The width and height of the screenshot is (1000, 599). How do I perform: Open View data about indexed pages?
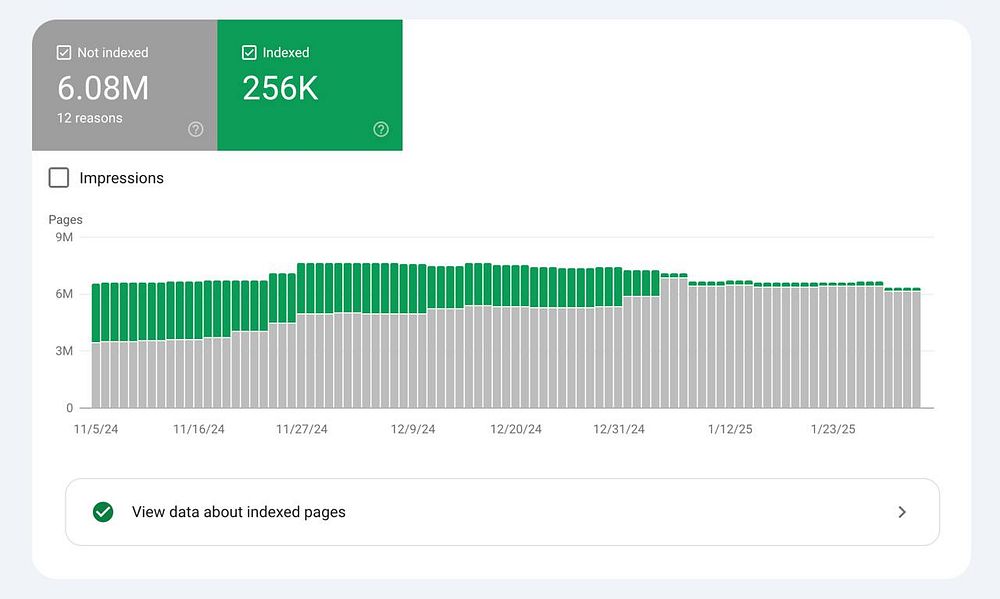point(239,512)
